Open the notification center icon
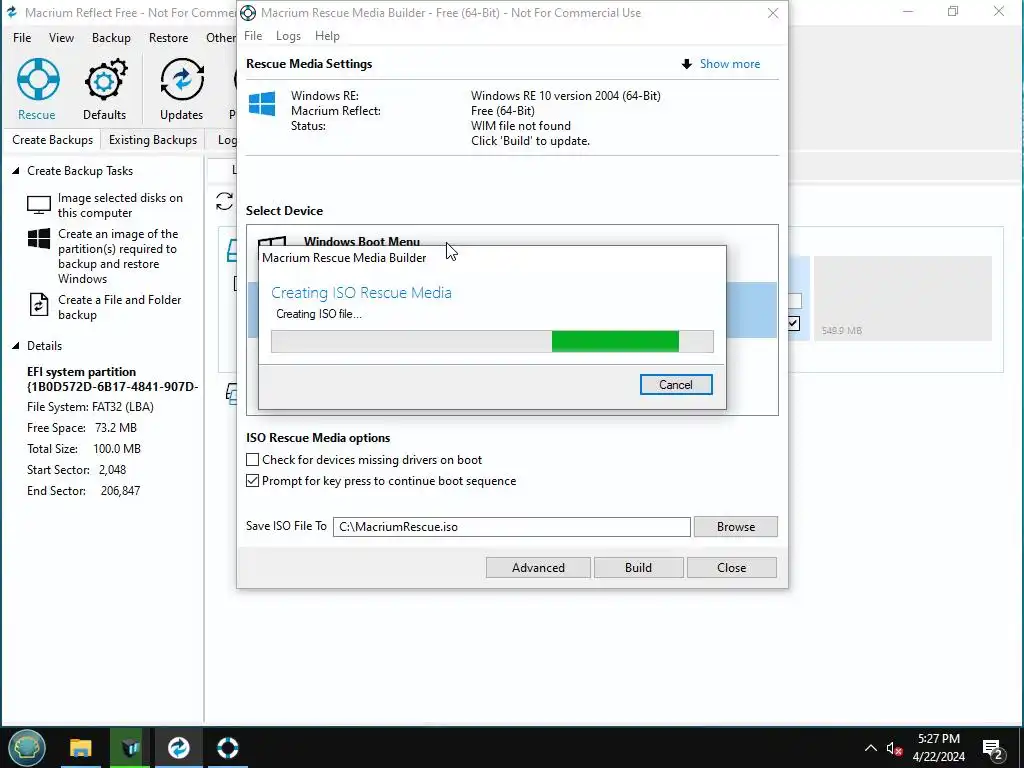 [993, 748]
